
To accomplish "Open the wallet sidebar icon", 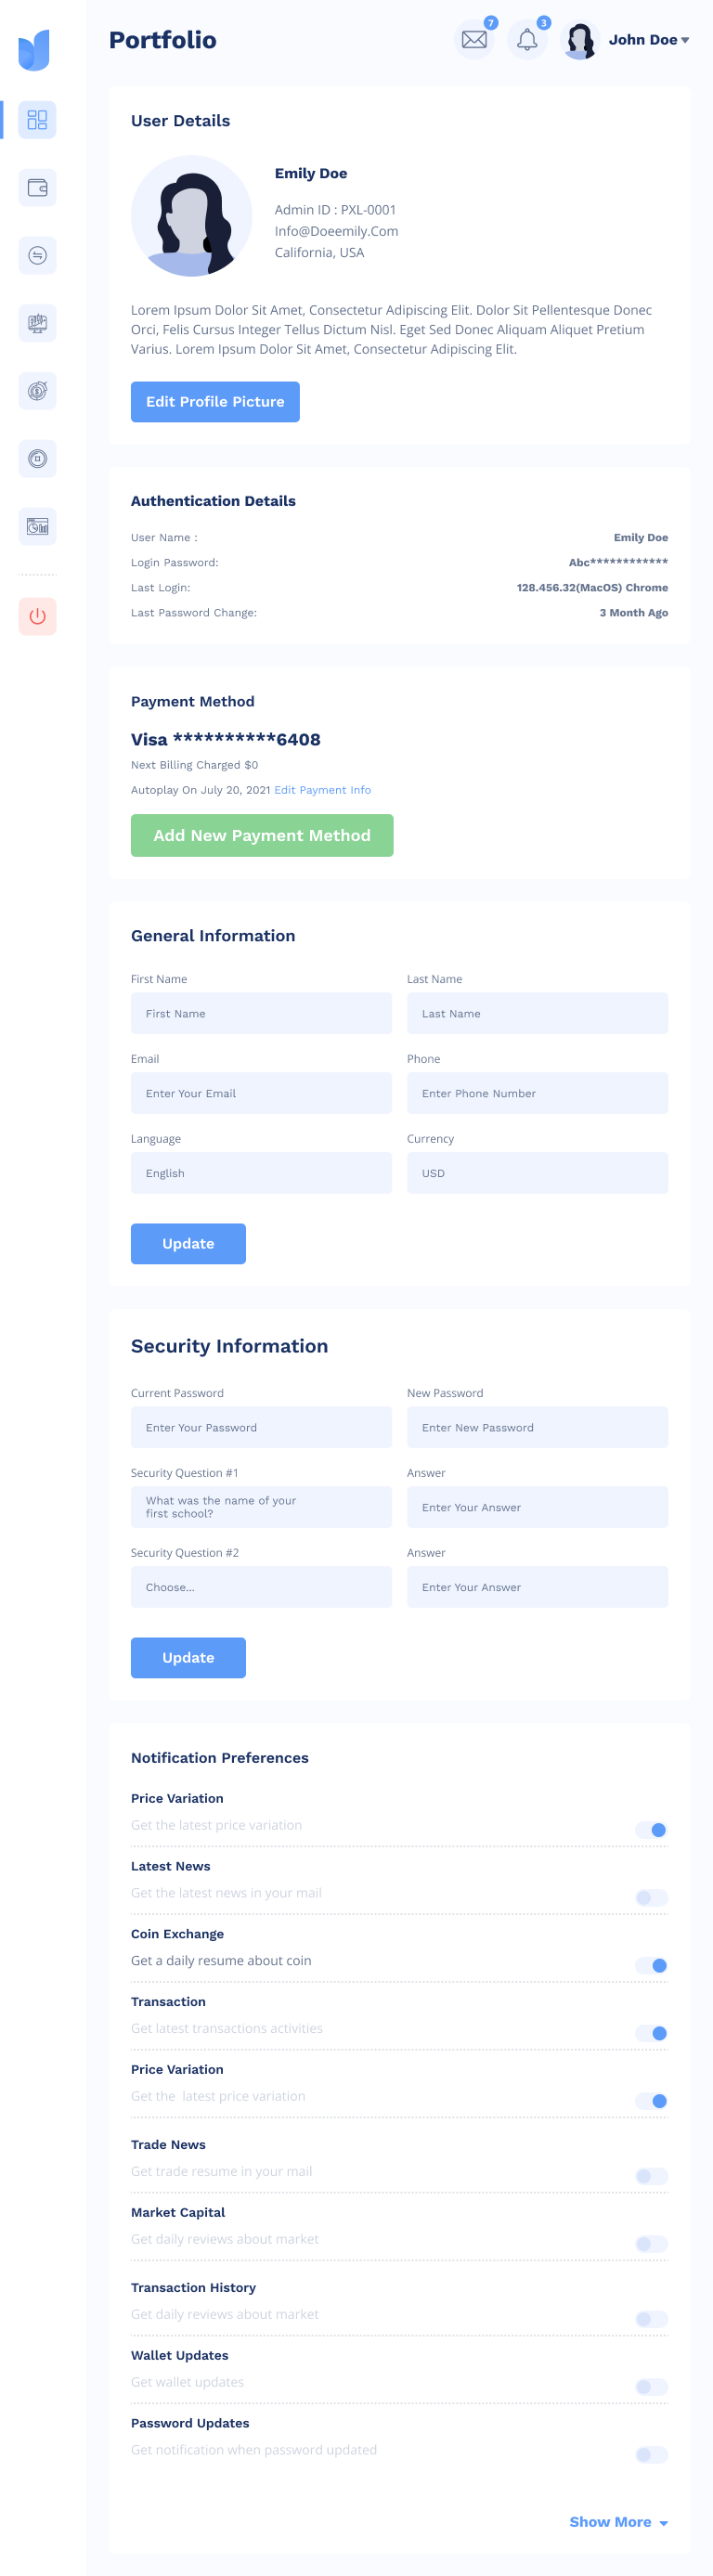I will pos(37,188).
